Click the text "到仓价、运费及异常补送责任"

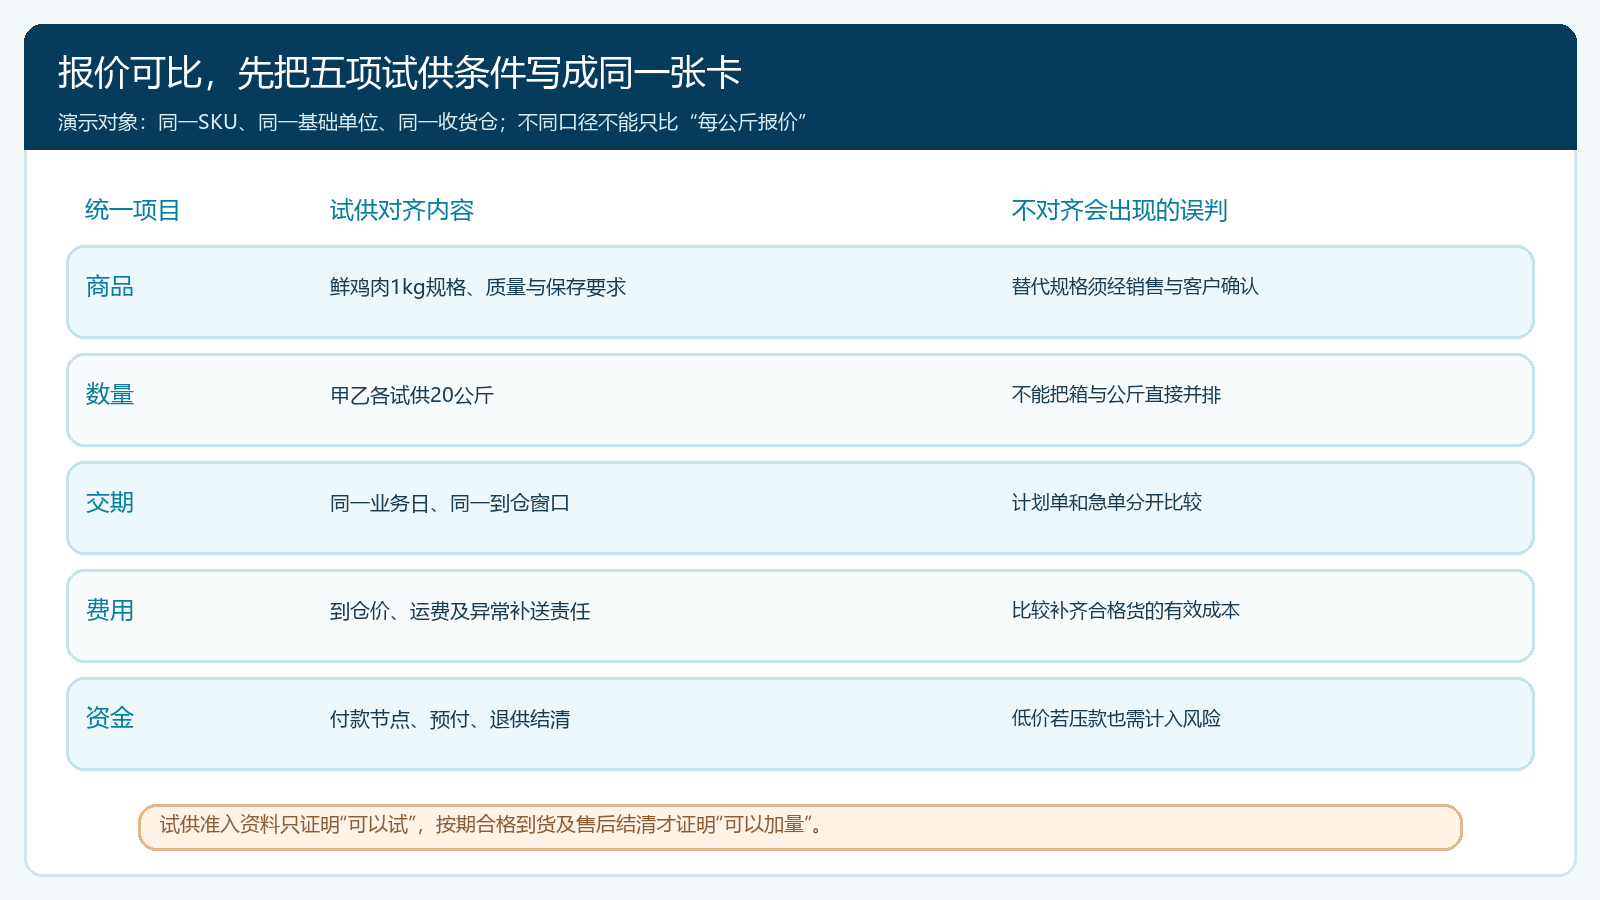[460, 611]
